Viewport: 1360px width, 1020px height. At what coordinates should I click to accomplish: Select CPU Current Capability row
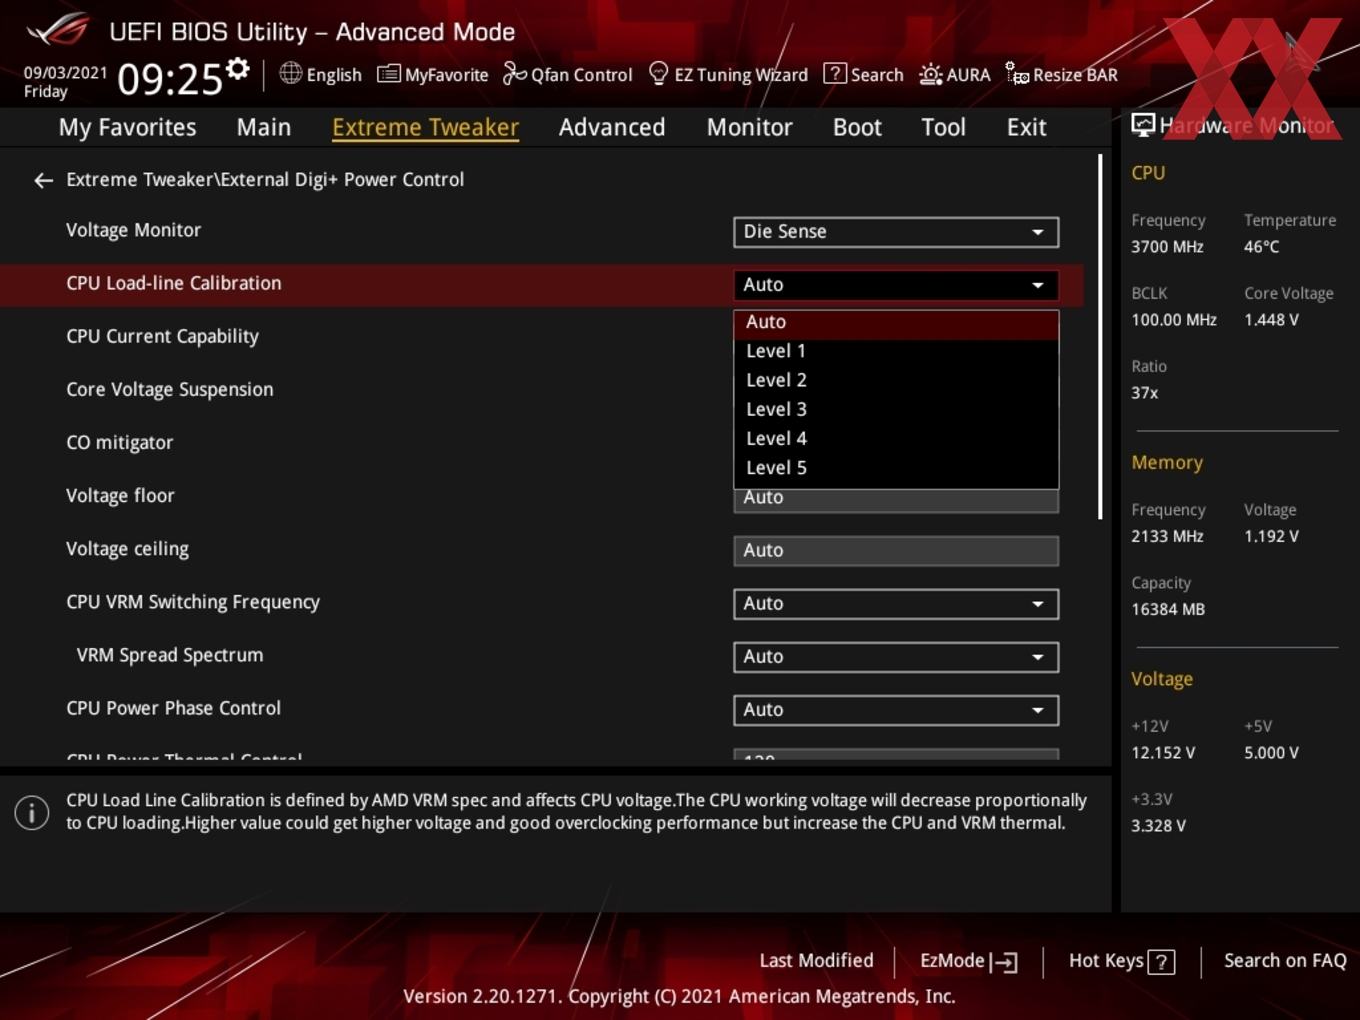(x=162, y=336)
